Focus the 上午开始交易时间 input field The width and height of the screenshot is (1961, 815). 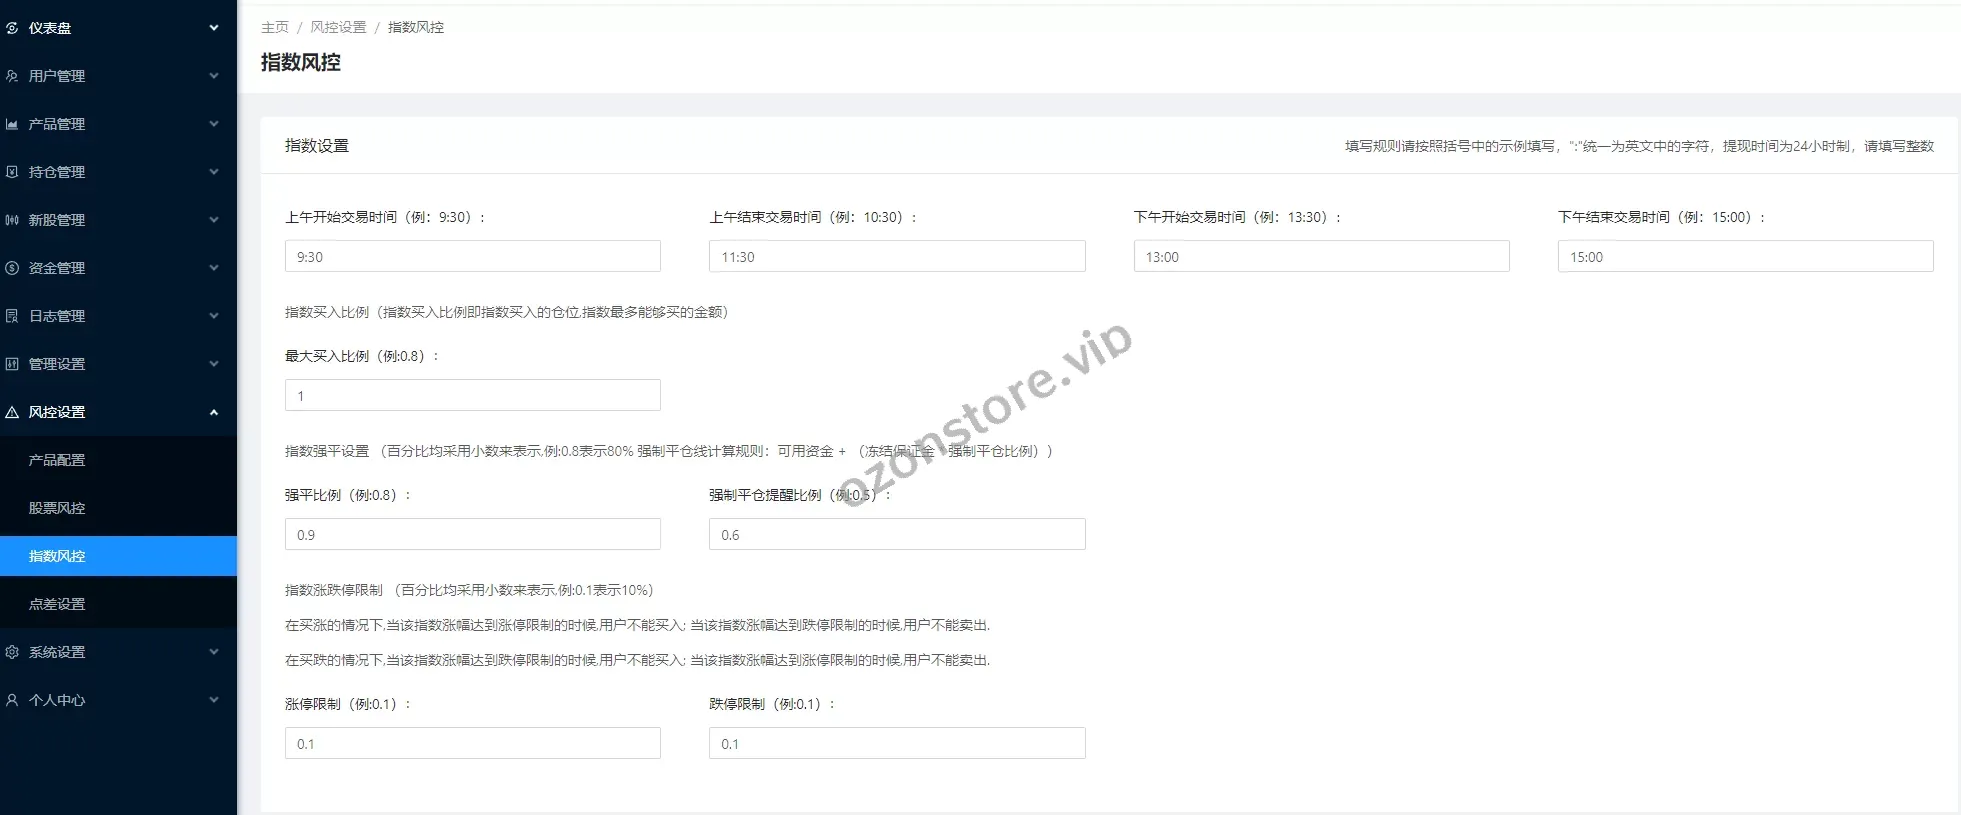(472, 256)
